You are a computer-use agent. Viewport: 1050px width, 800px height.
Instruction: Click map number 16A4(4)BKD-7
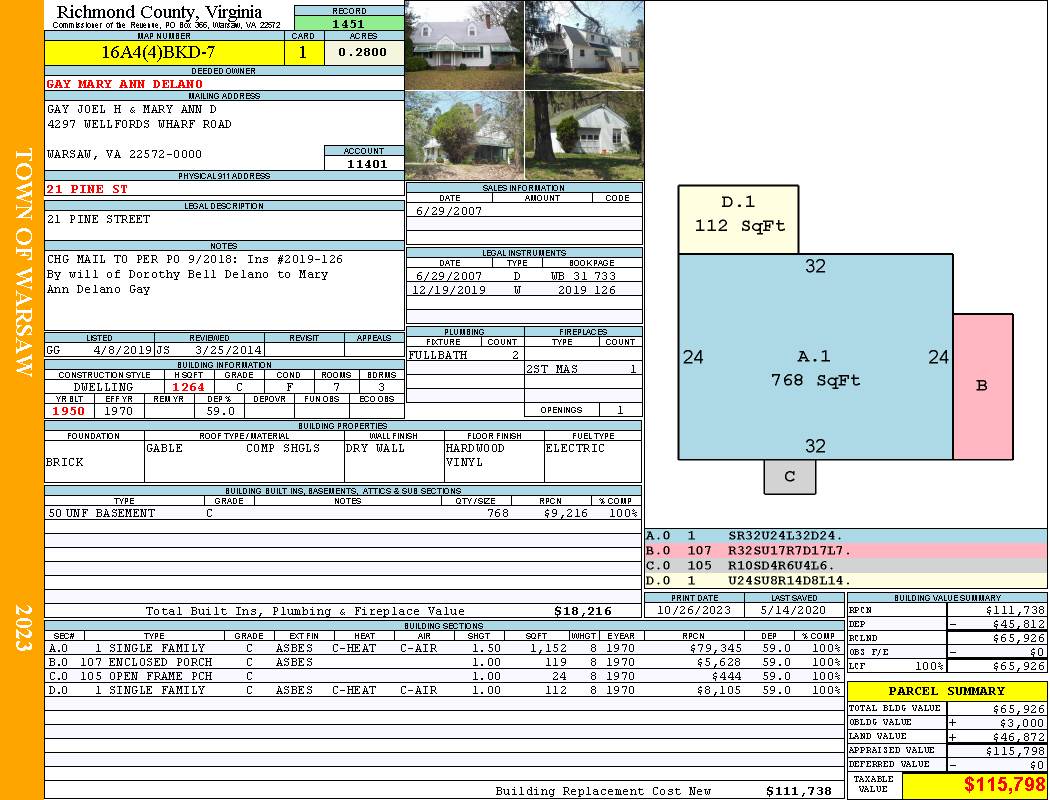point(158,52)
